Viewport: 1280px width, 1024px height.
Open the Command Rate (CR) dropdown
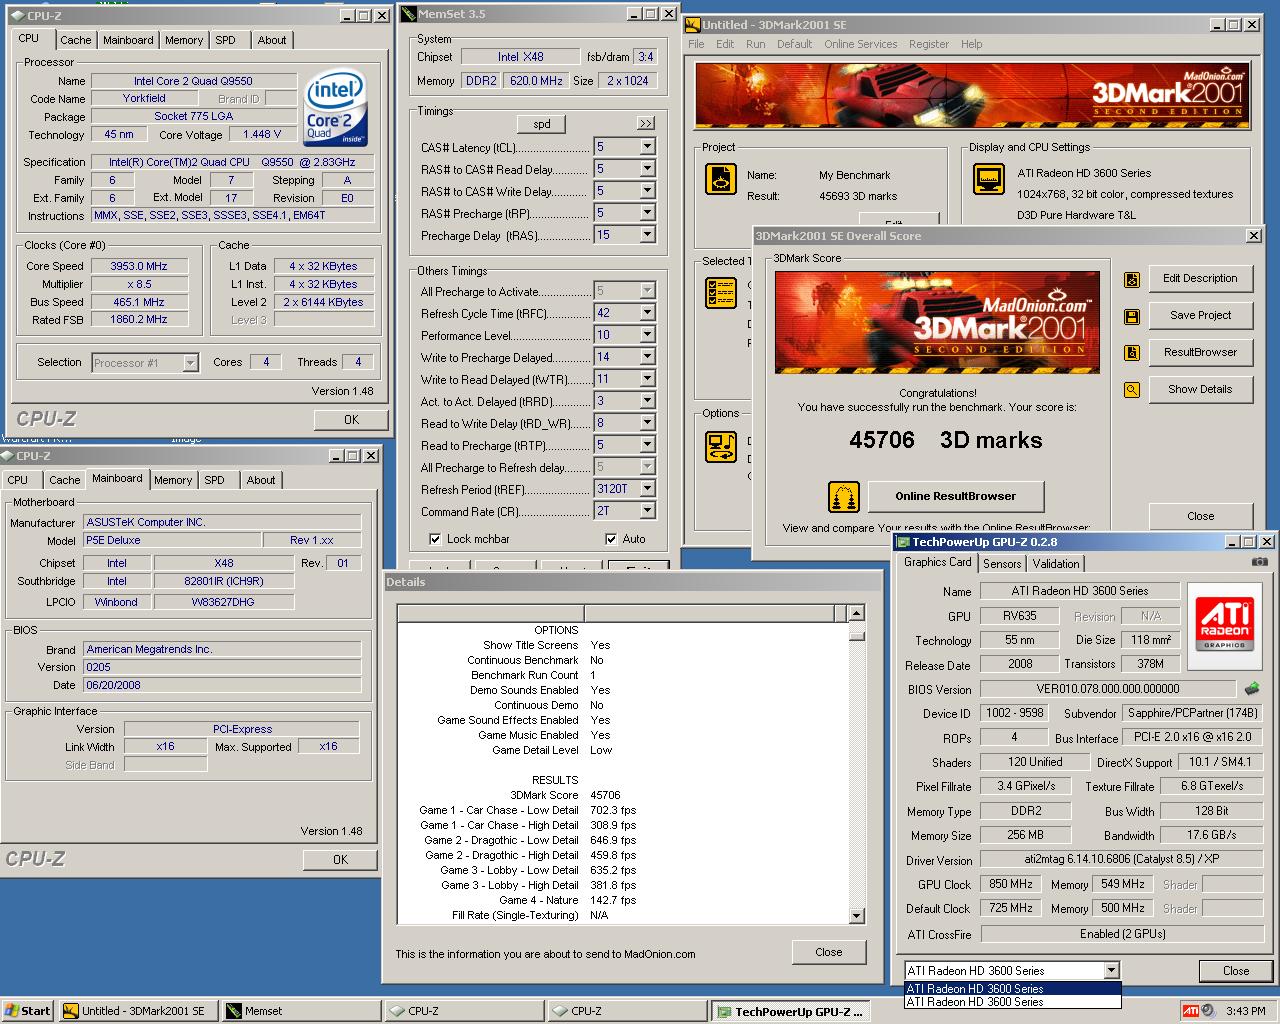click(647, 511)
